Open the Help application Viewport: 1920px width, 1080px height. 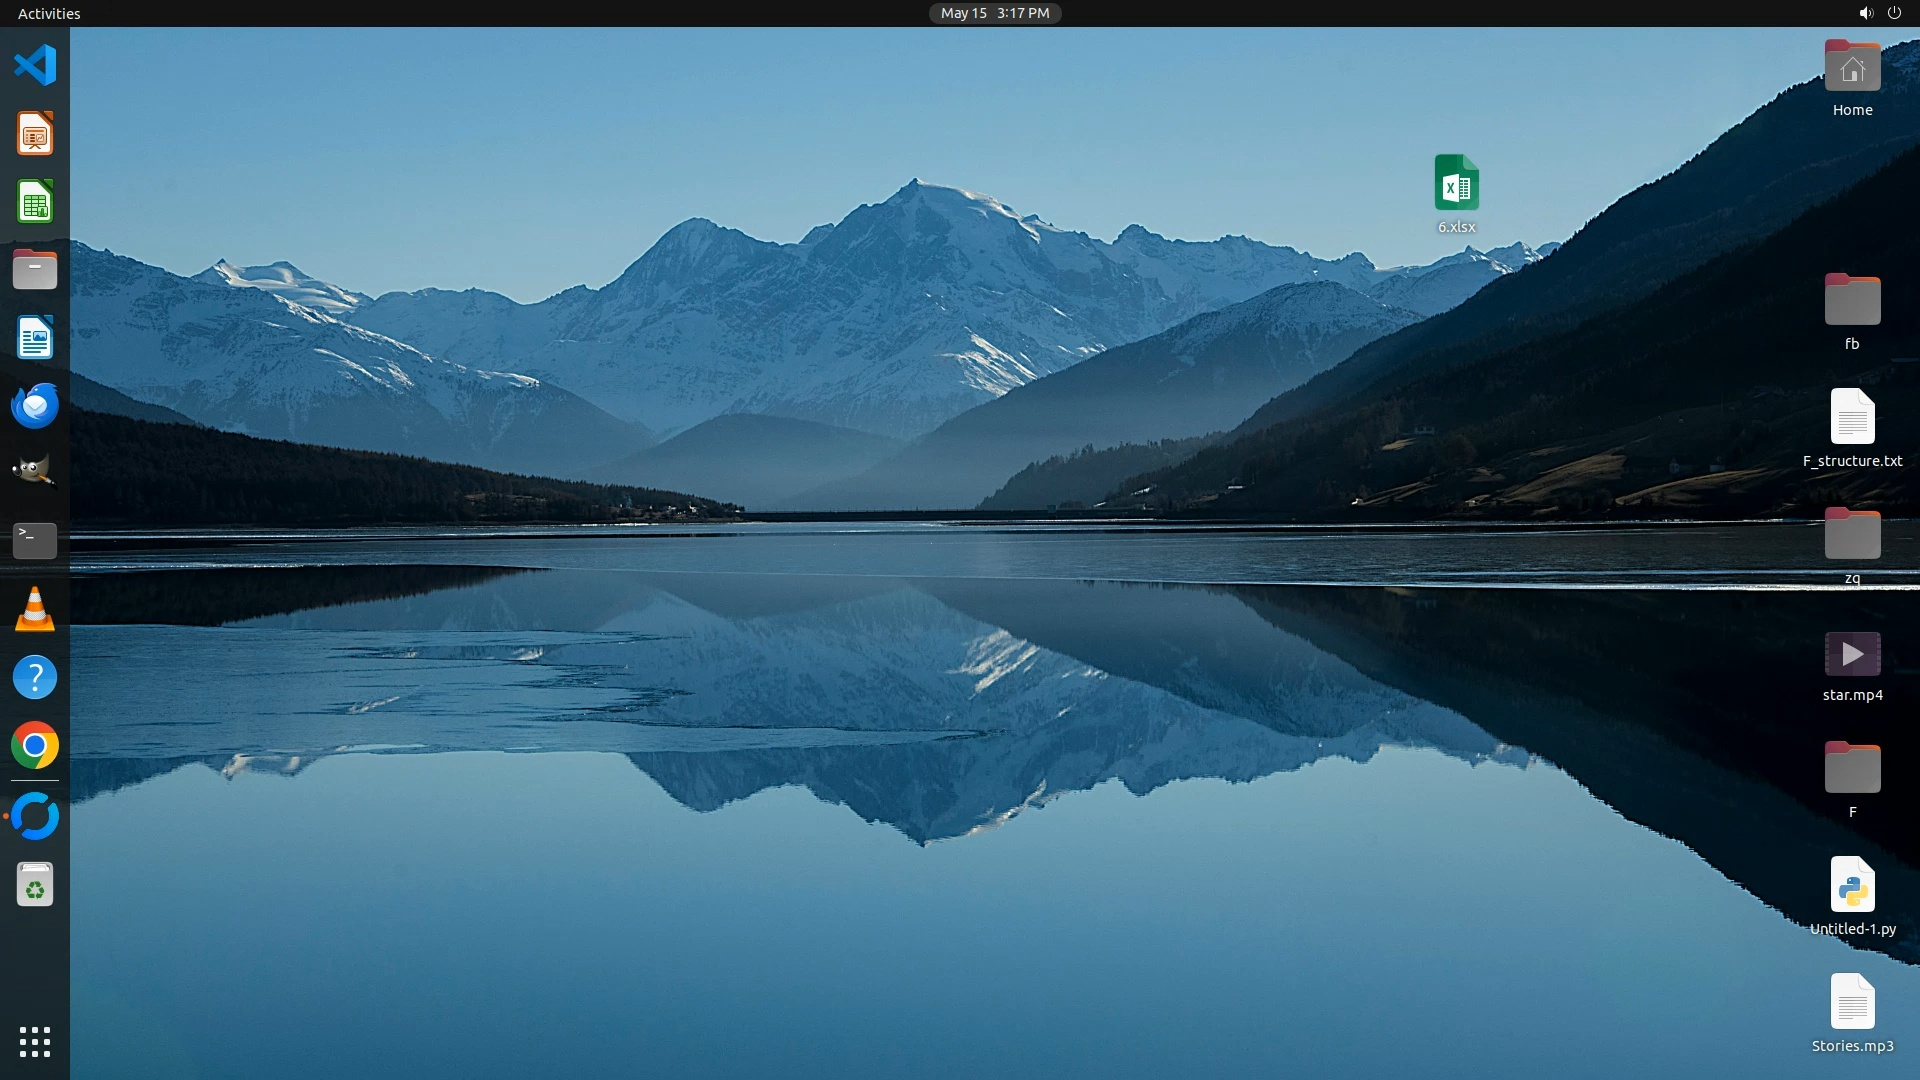tap(35, 677)
